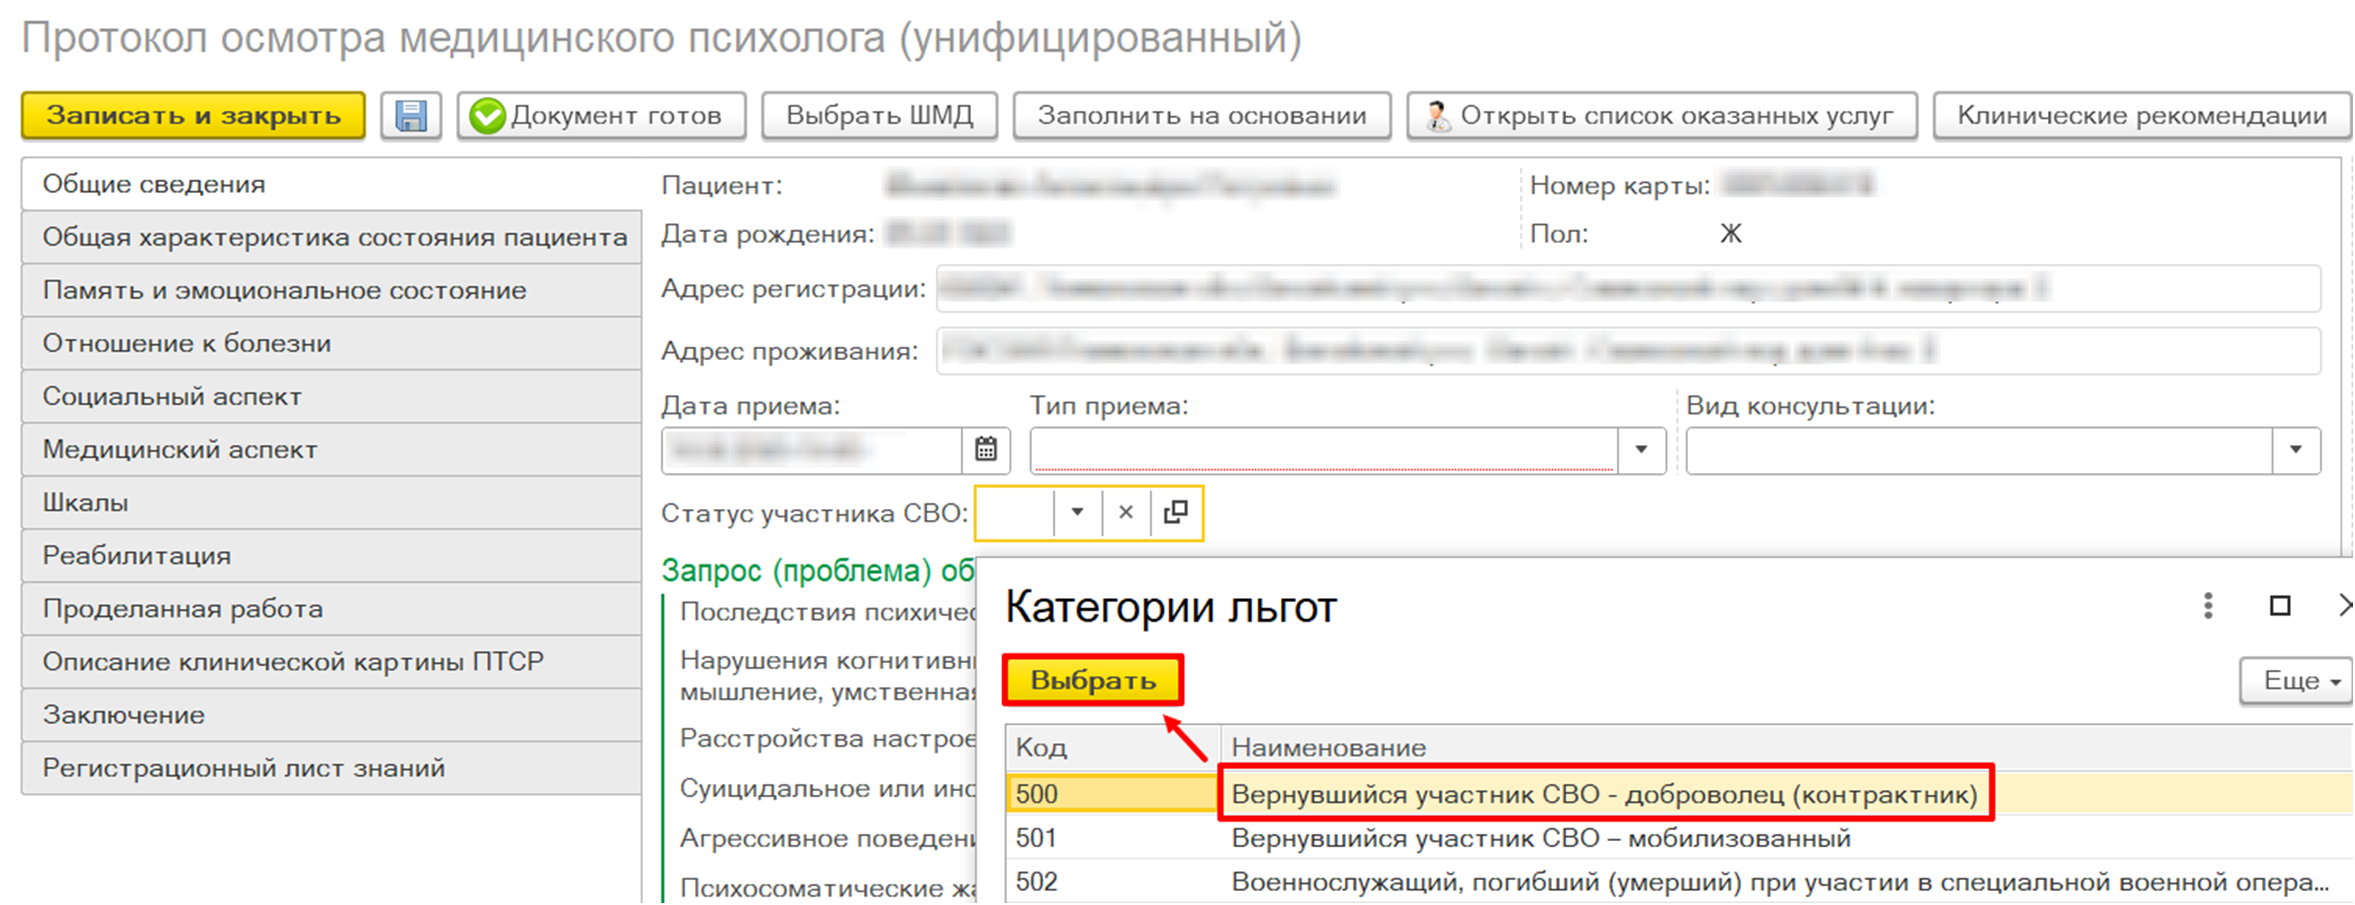
Task: Maximize the Категории льгот dialog
Action: pyautogui.click(x=2280, y=606)
